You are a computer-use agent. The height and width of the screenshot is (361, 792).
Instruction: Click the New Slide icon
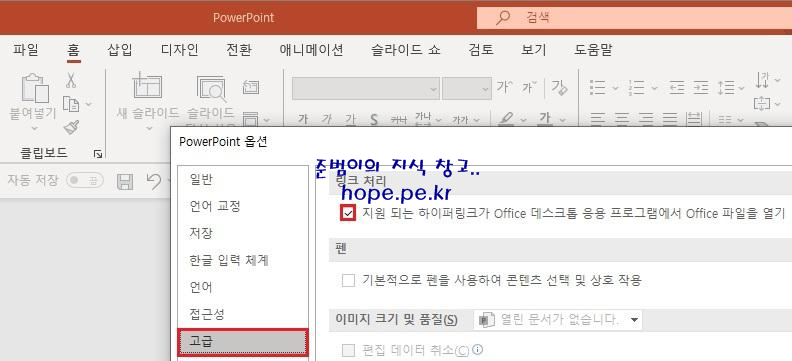click(x=147, y=85)
